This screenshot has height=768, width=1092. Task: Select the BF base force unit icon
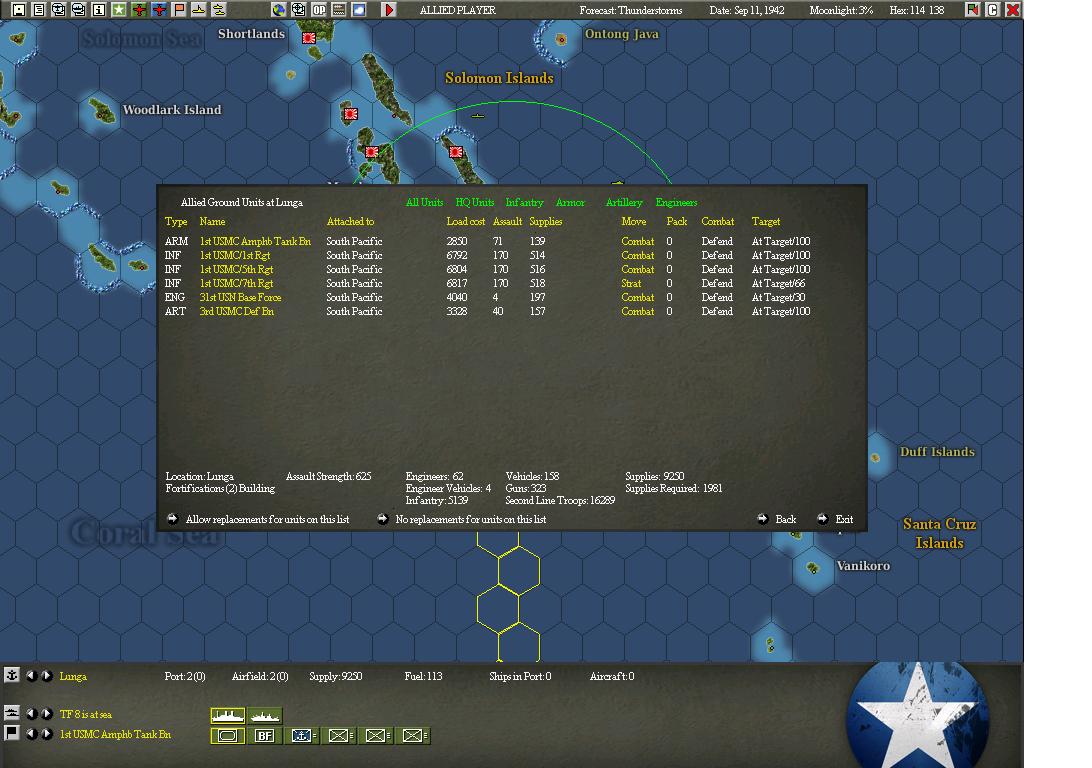(265, 735)
